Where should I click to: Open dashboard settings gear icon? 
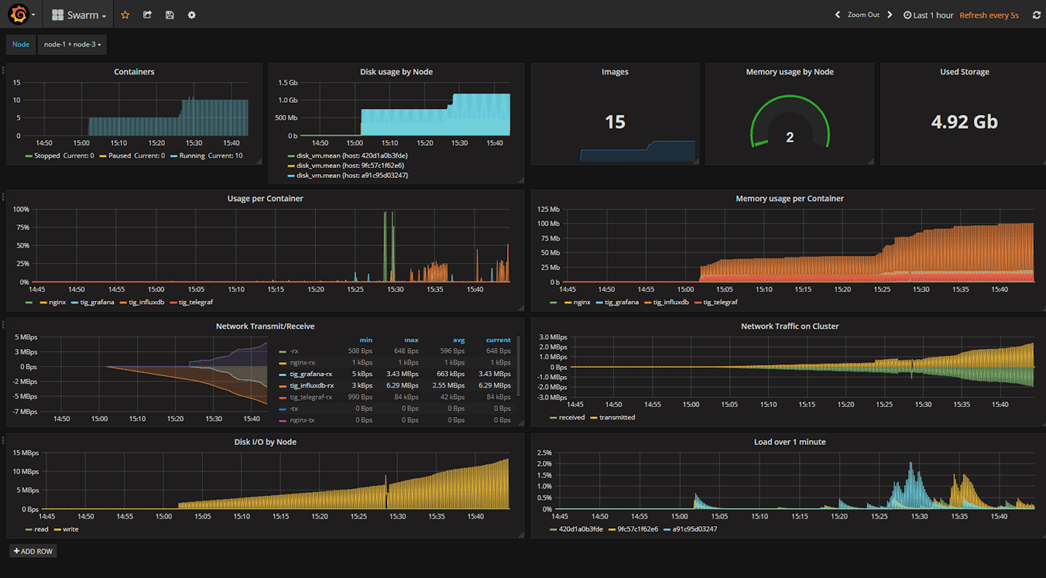click(191, 15)
